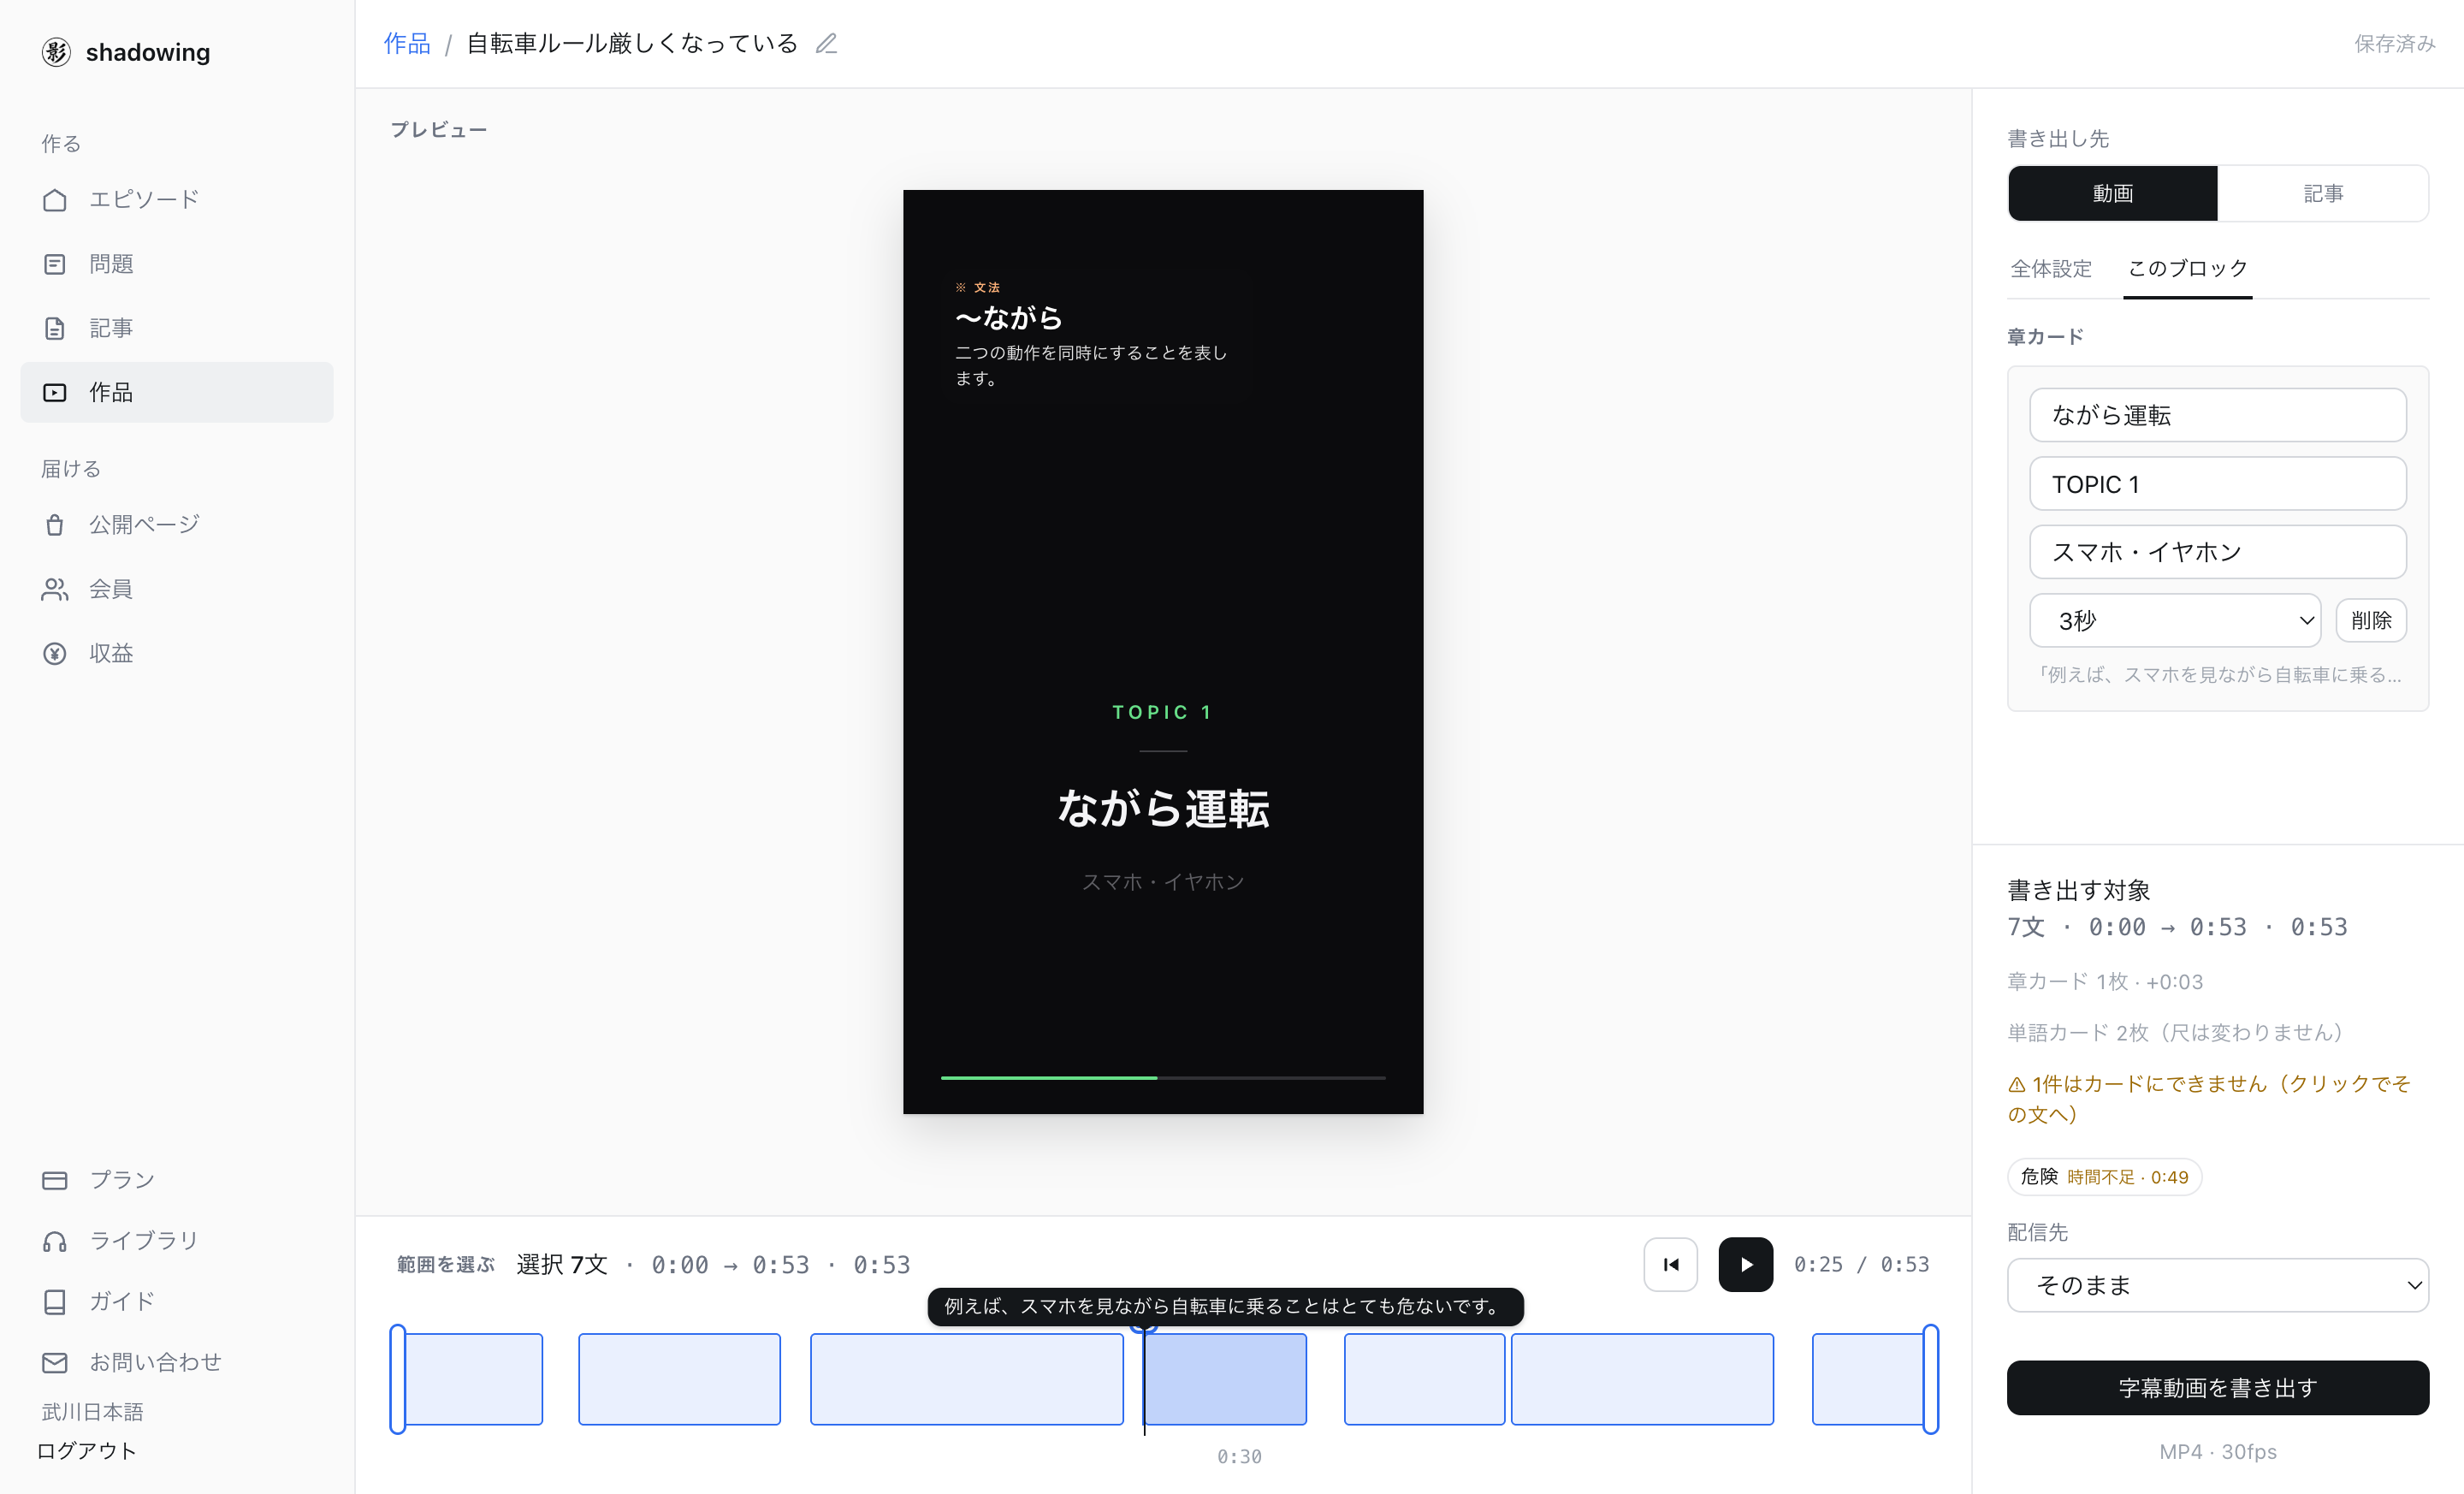Click the 1件はカードにできません warning link

(2209, 1099)
